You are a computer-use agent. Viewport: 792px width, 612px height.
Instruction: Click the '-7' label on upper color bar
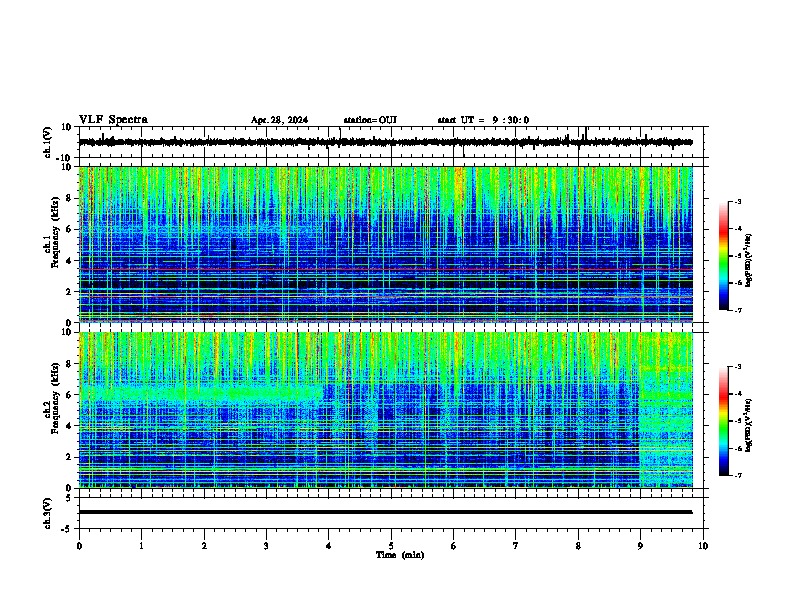point(737,310)
